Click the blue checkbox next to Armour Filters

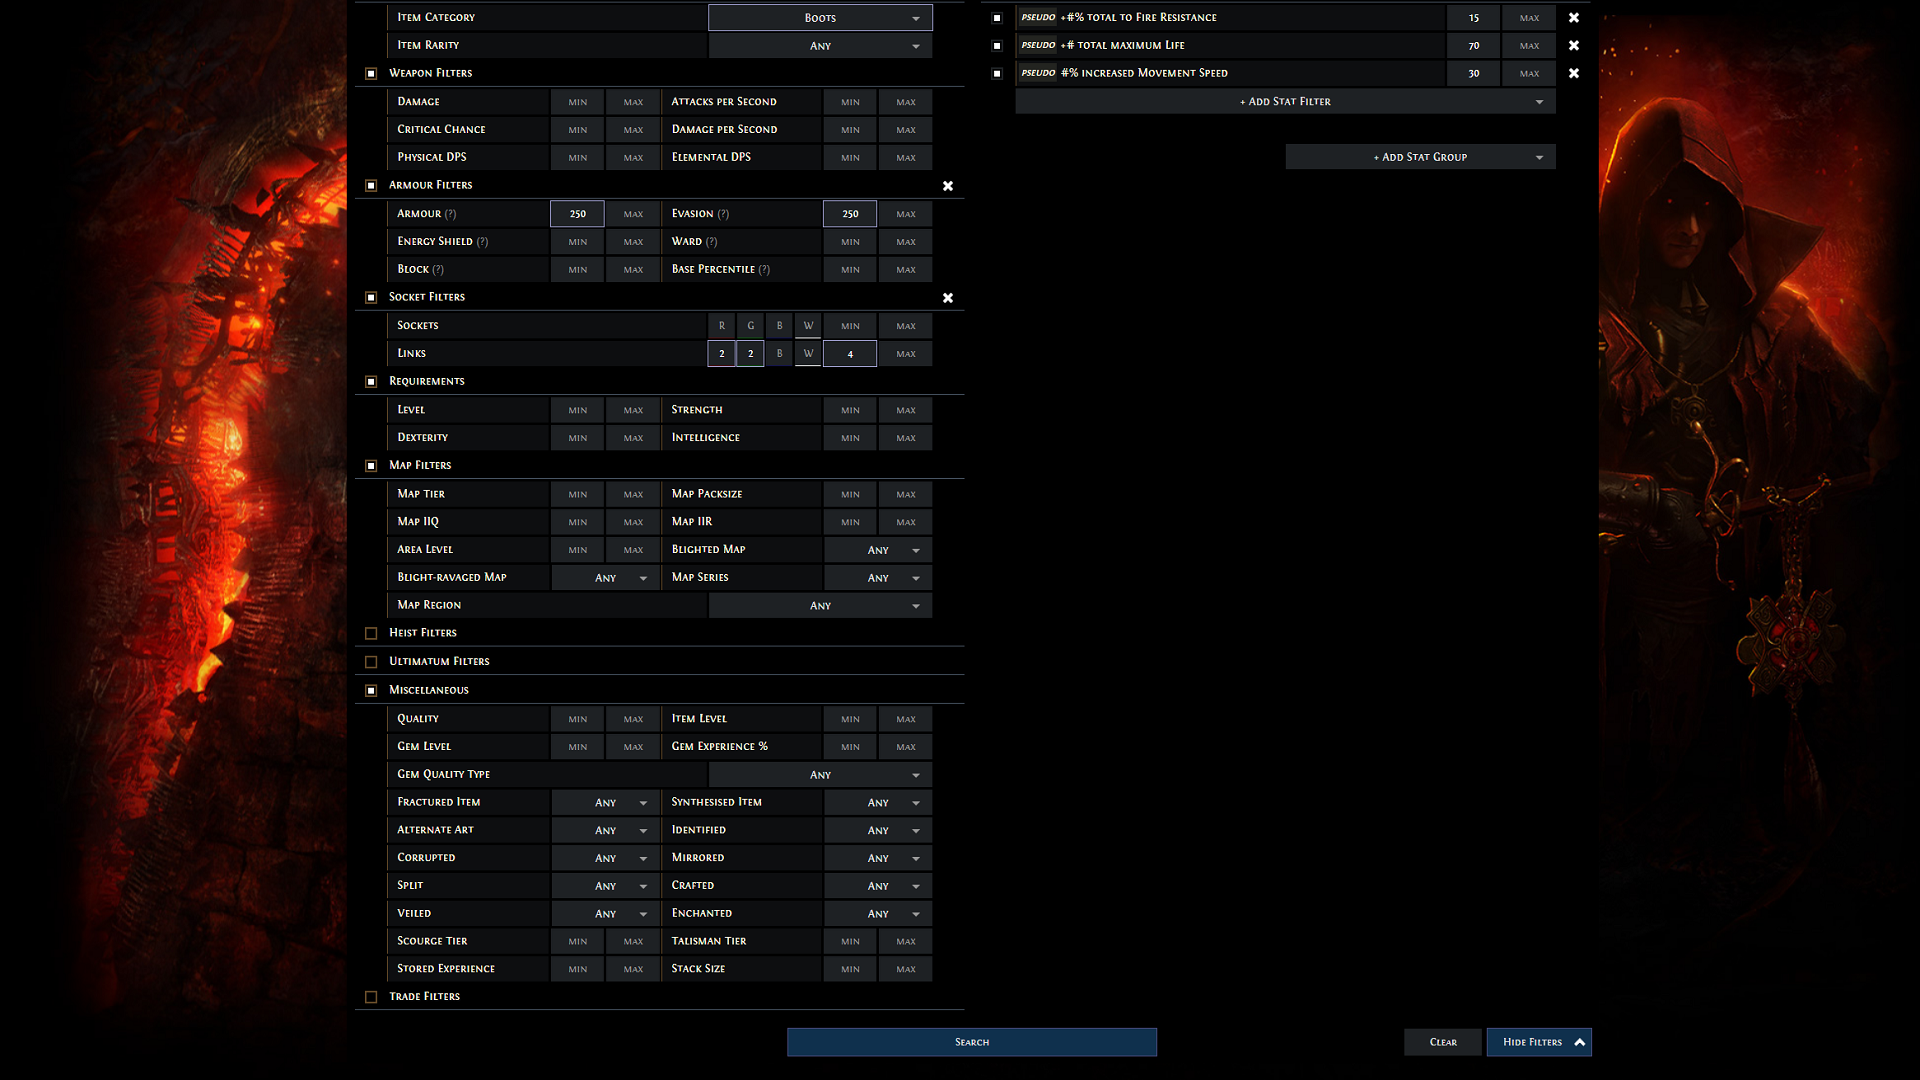click(371, 185)
